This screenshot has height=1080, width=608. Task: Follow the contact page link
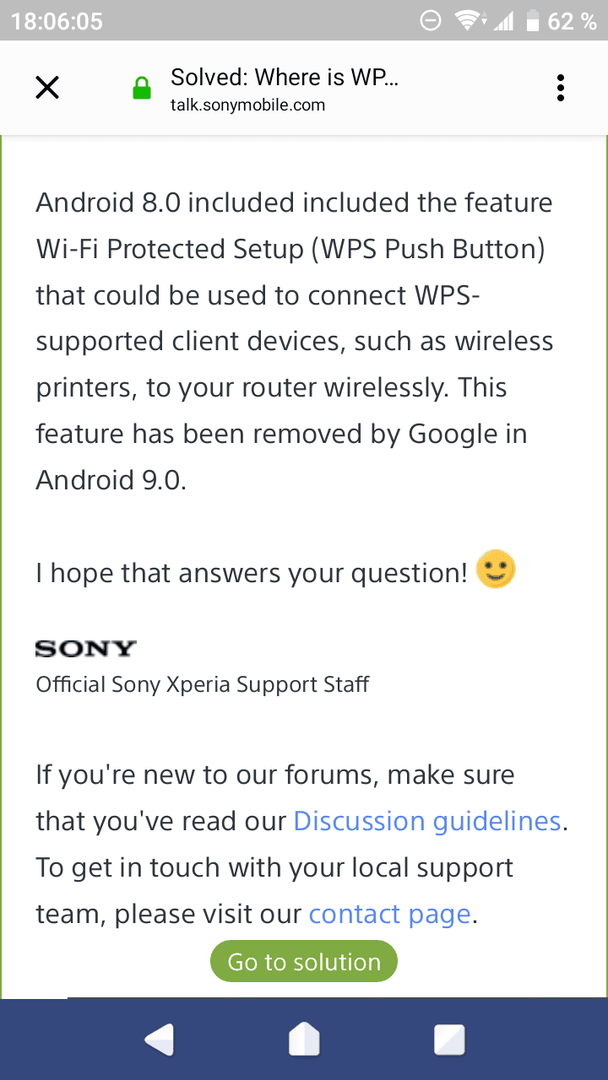click(x=390, y=914)
